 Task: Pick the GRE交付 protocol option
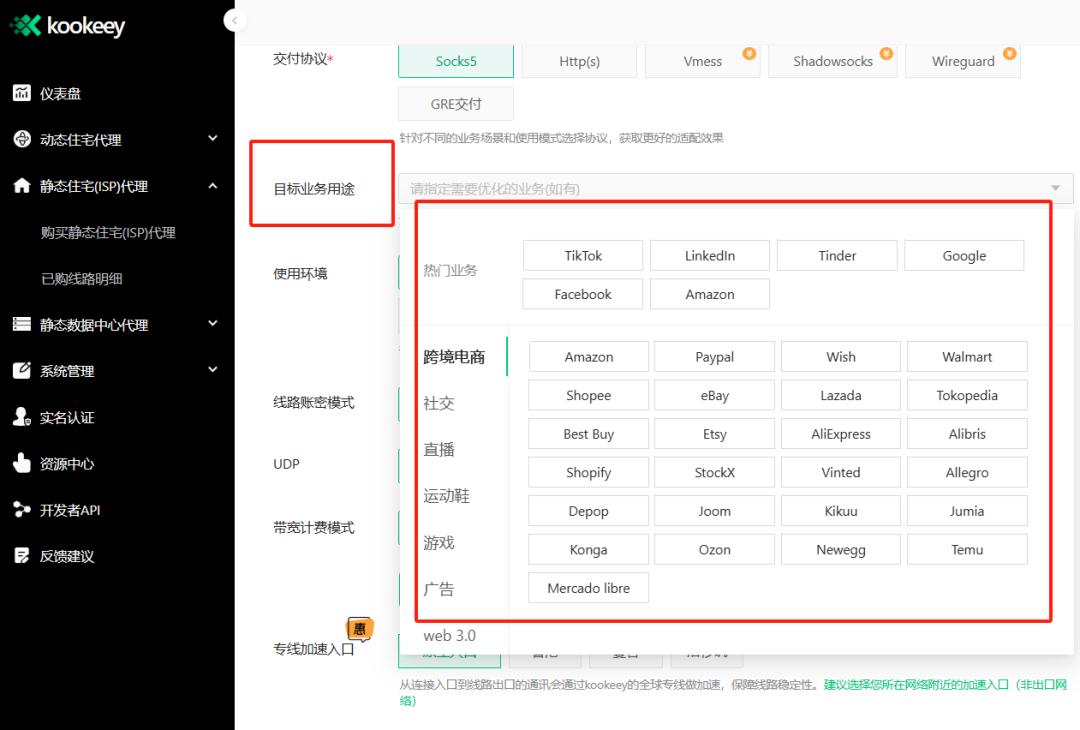click(x=456, y=104)
